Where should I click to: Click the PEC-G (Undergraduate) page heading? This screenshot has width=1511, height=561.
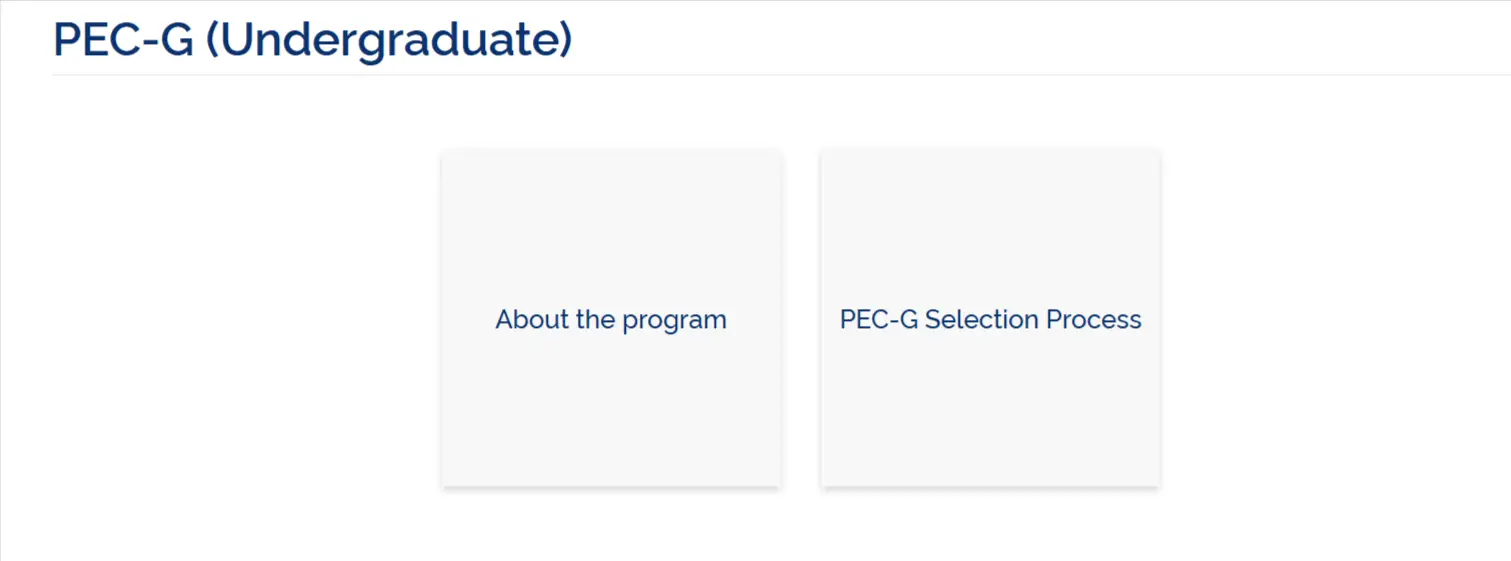pos(312,40)
